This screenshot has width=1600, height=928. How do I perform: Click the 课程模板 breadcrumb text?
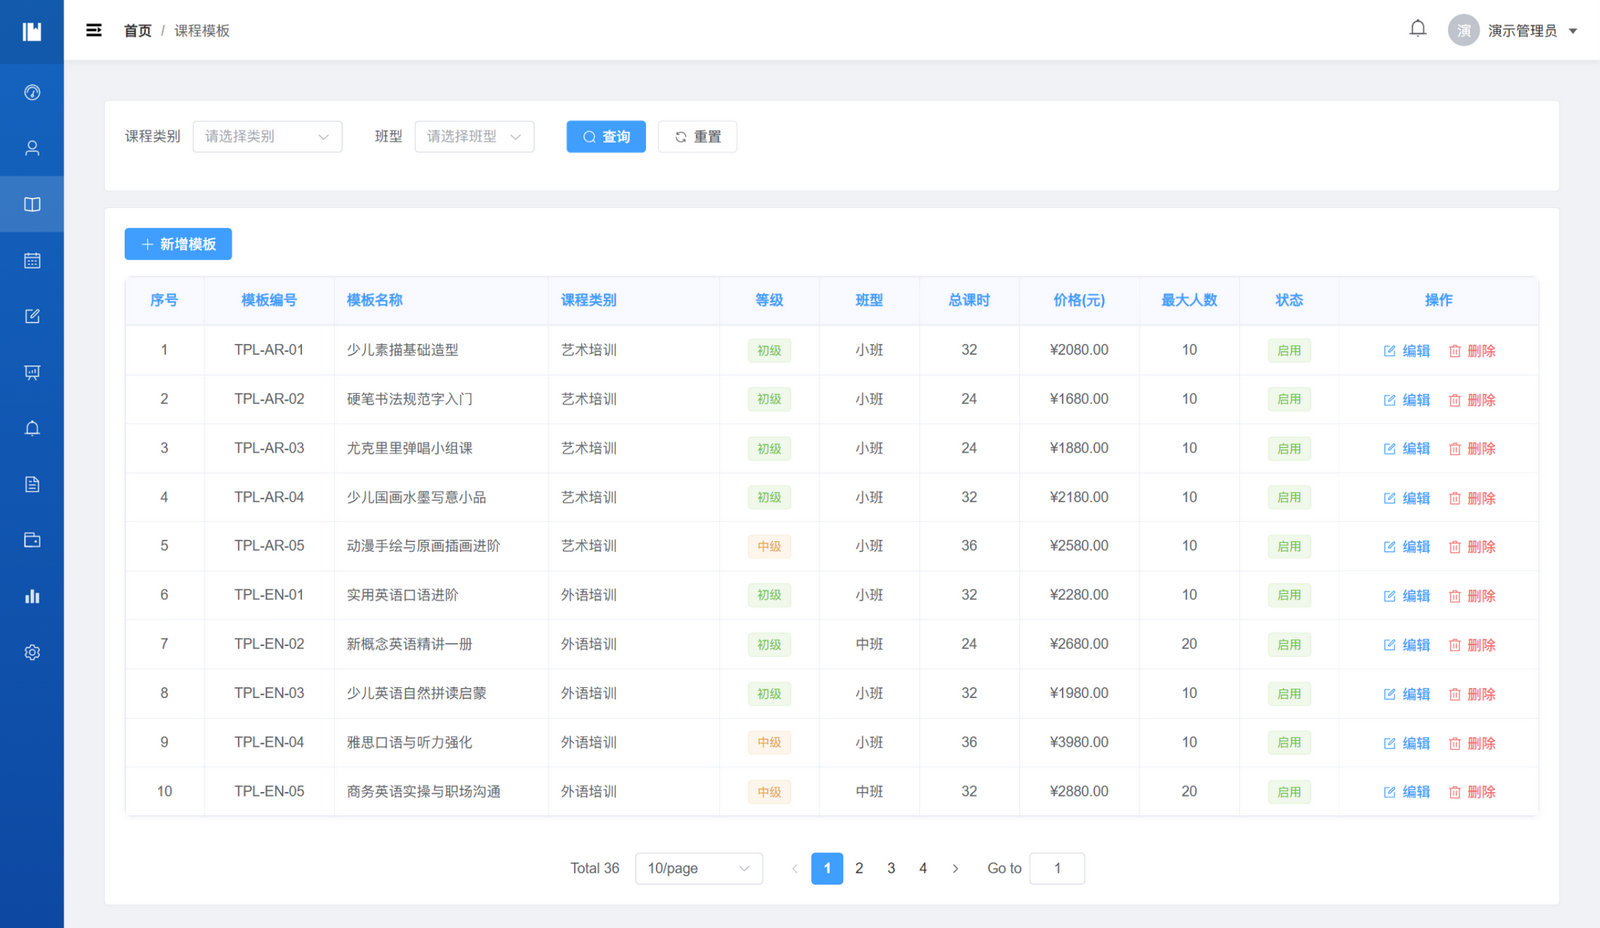pyautogui.click(x=202, y=31)
